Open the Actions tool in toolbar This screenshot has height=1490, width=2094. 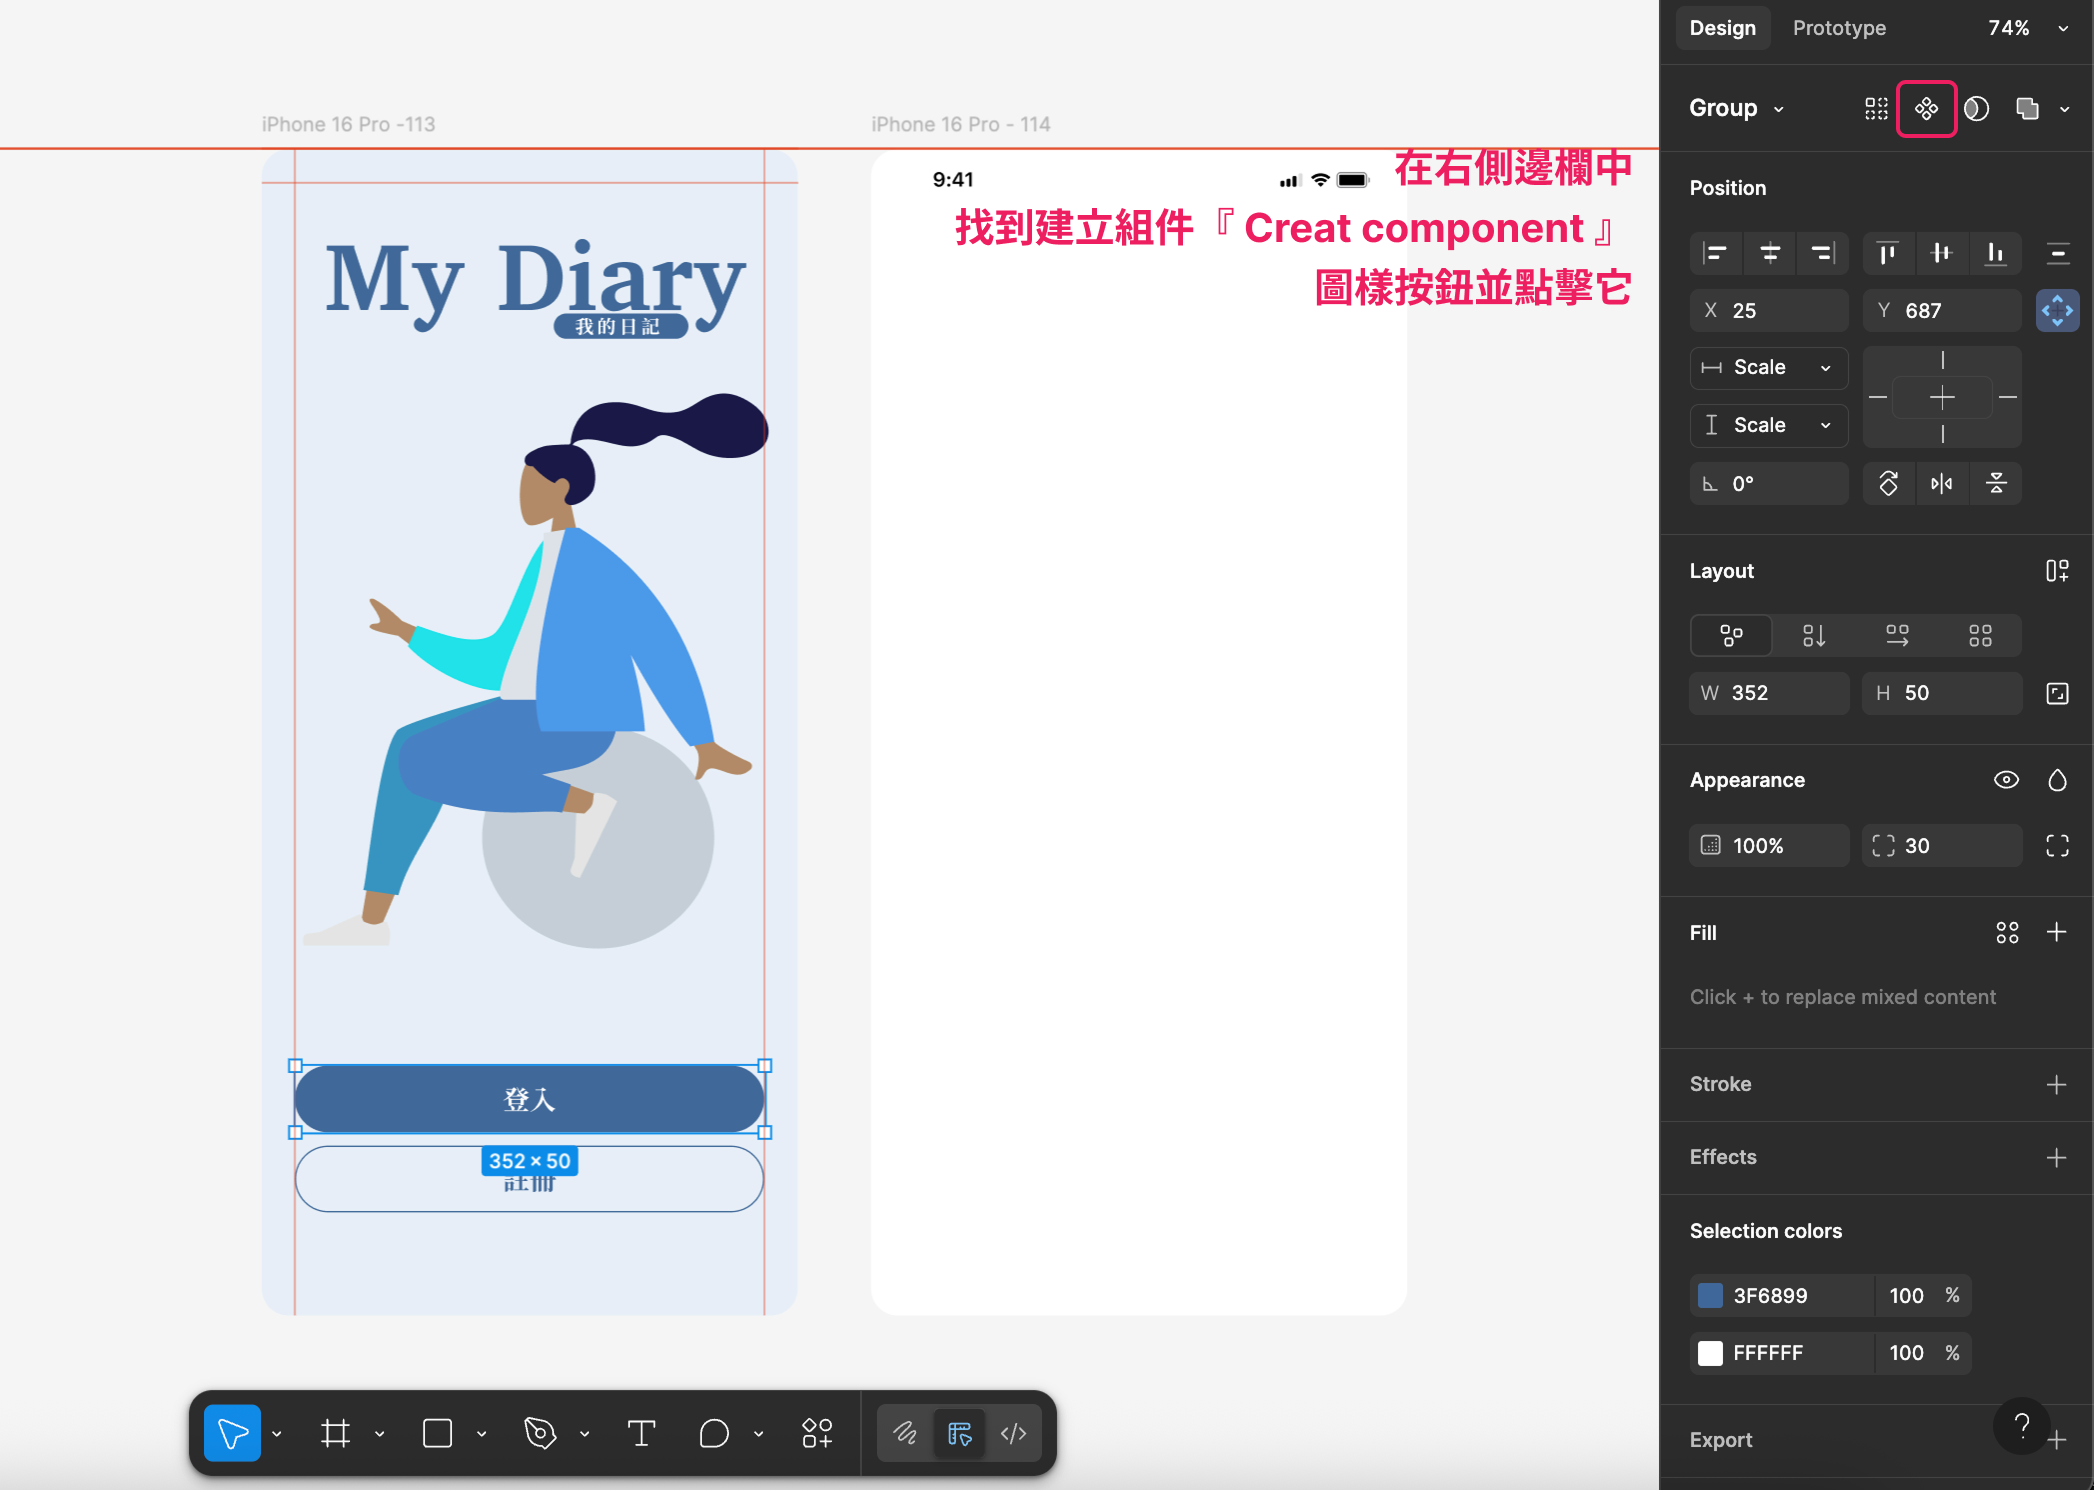tap(817, 1433)
